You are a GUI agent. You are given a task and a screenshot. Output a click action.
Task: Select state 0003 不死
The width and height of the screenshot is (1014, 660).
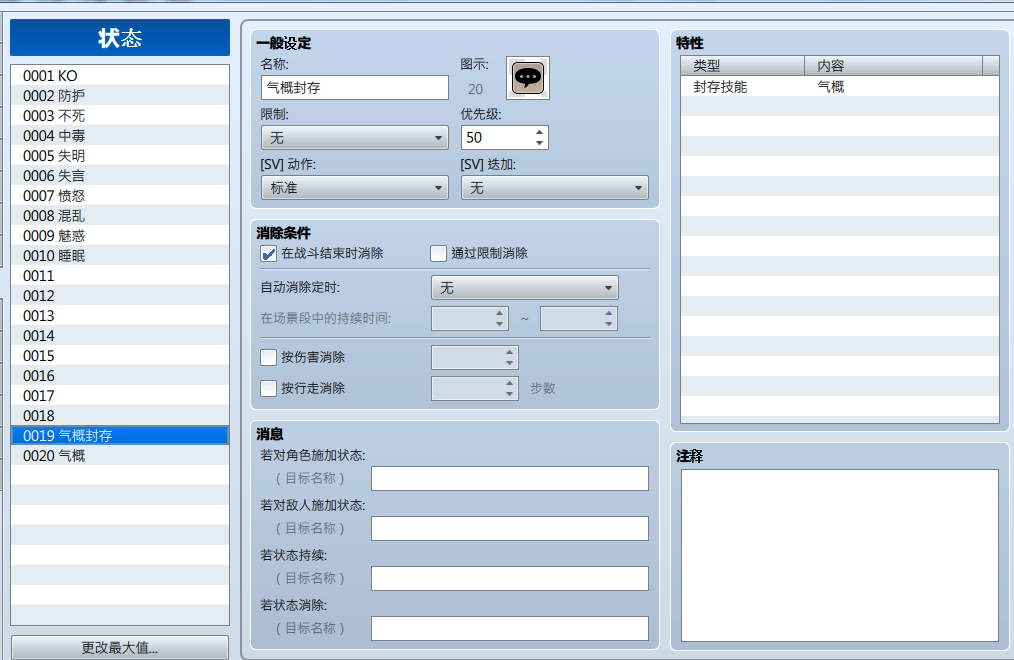click(120, 116)
